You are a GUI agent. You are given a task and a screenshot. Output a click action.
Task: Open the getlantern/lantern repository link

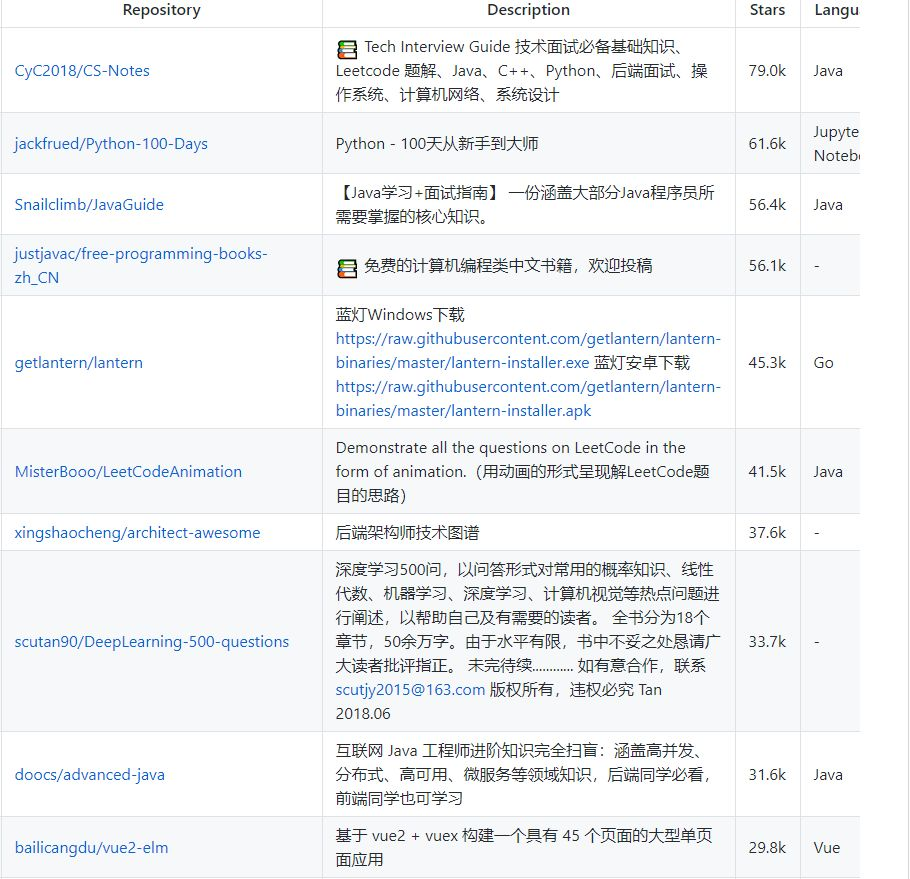78,363
